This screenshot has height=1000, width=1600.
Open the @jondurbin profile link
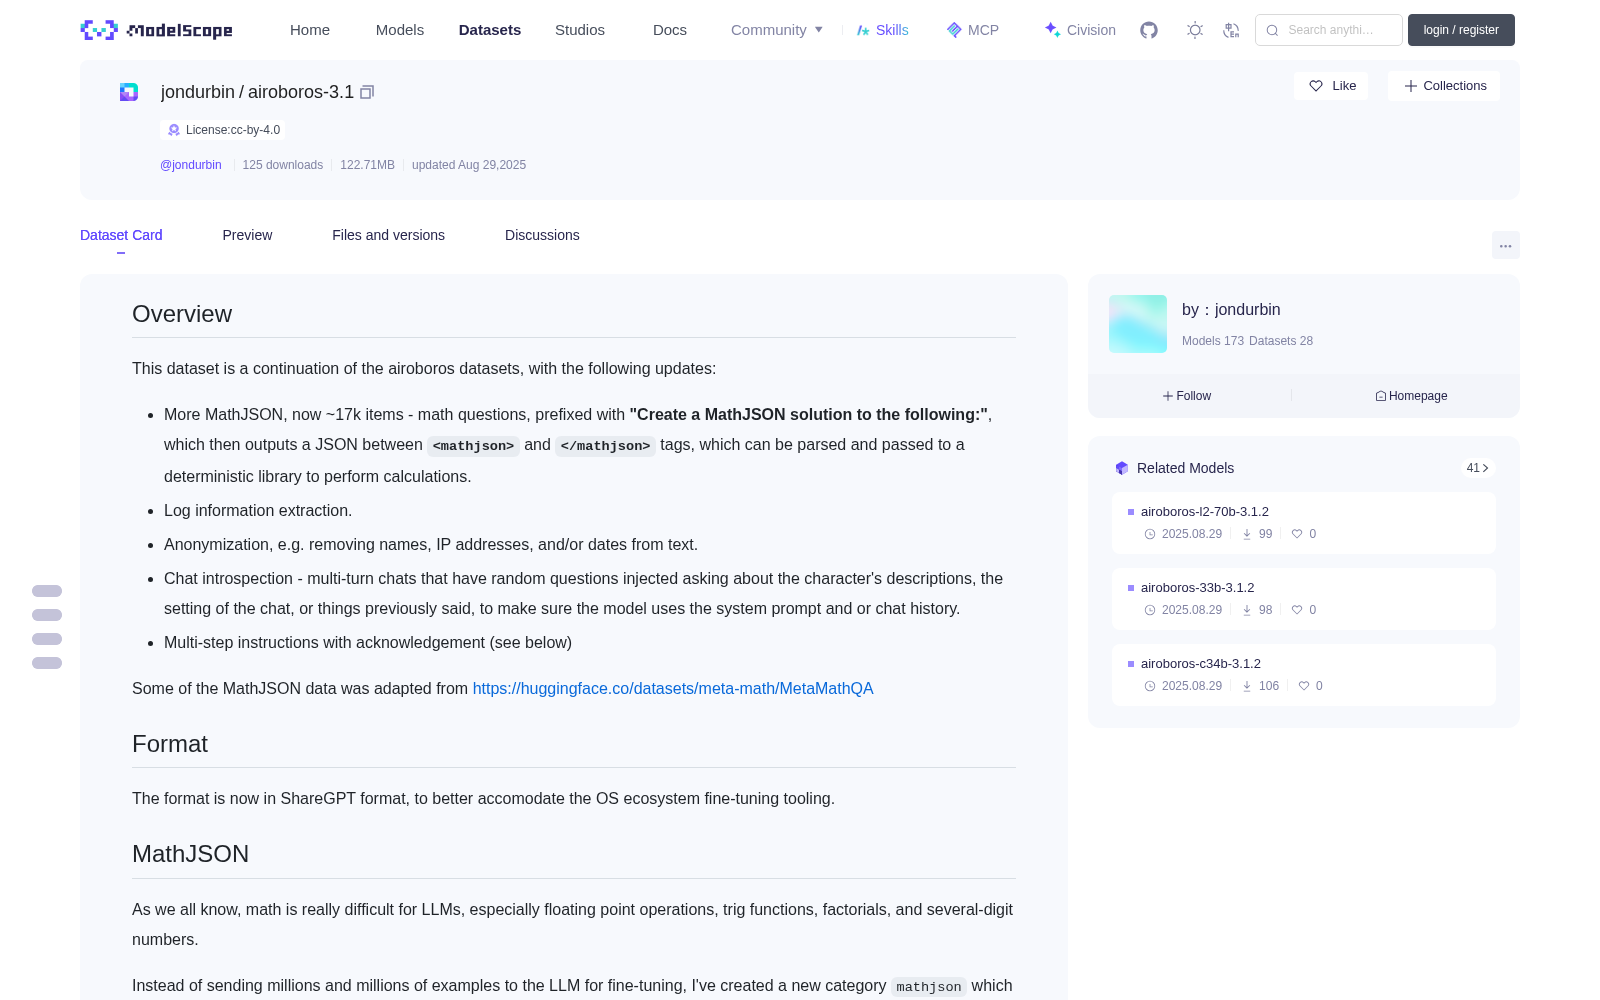pyautogui.click(x=191, y=165)
